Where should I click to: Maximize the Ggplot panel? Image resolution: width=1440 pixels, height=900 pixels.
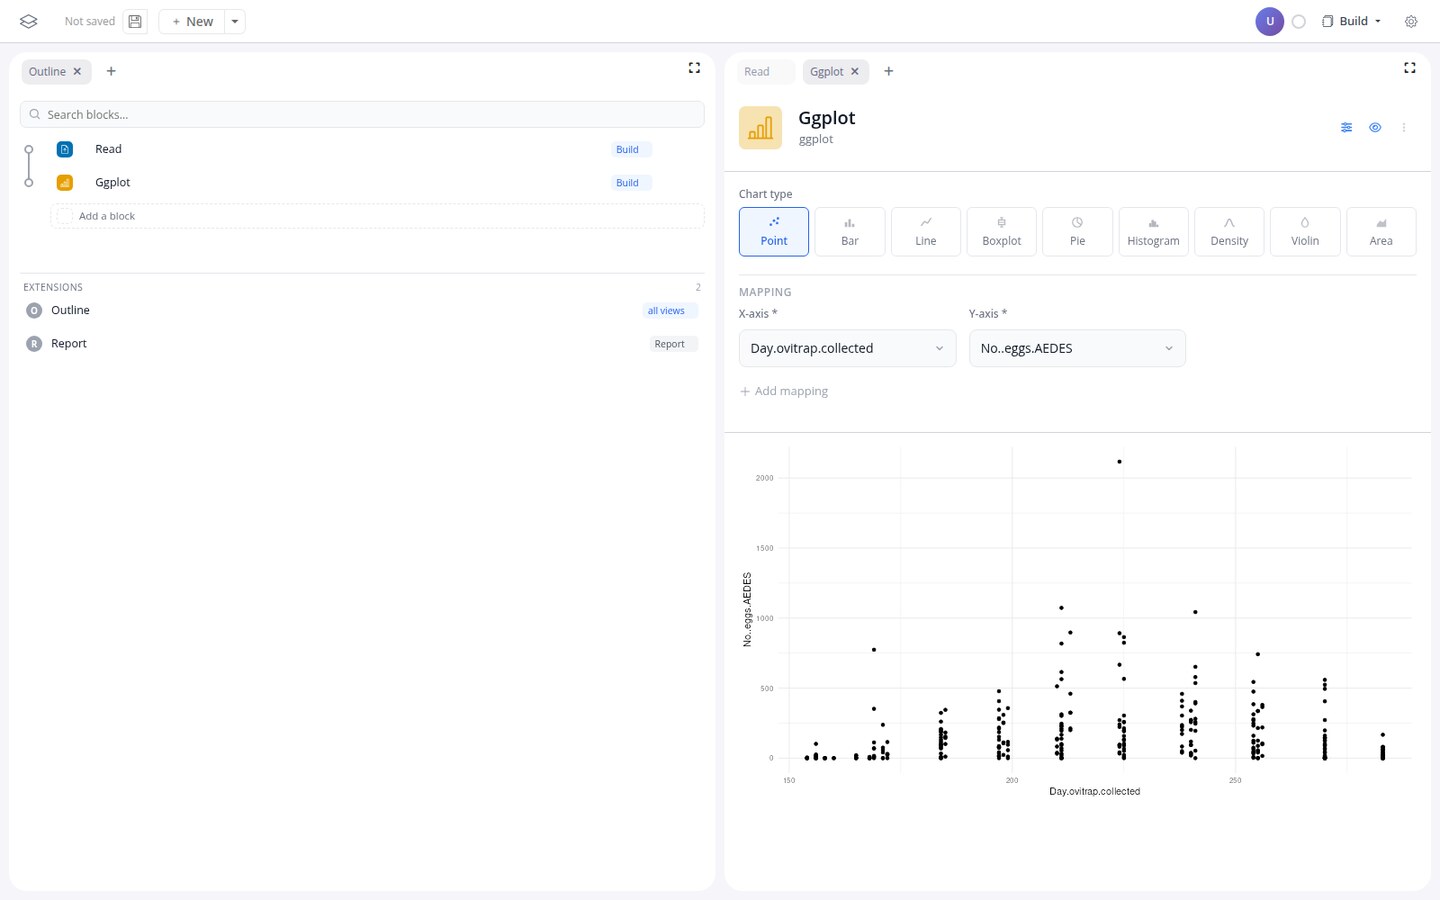tap(1409, 68)
